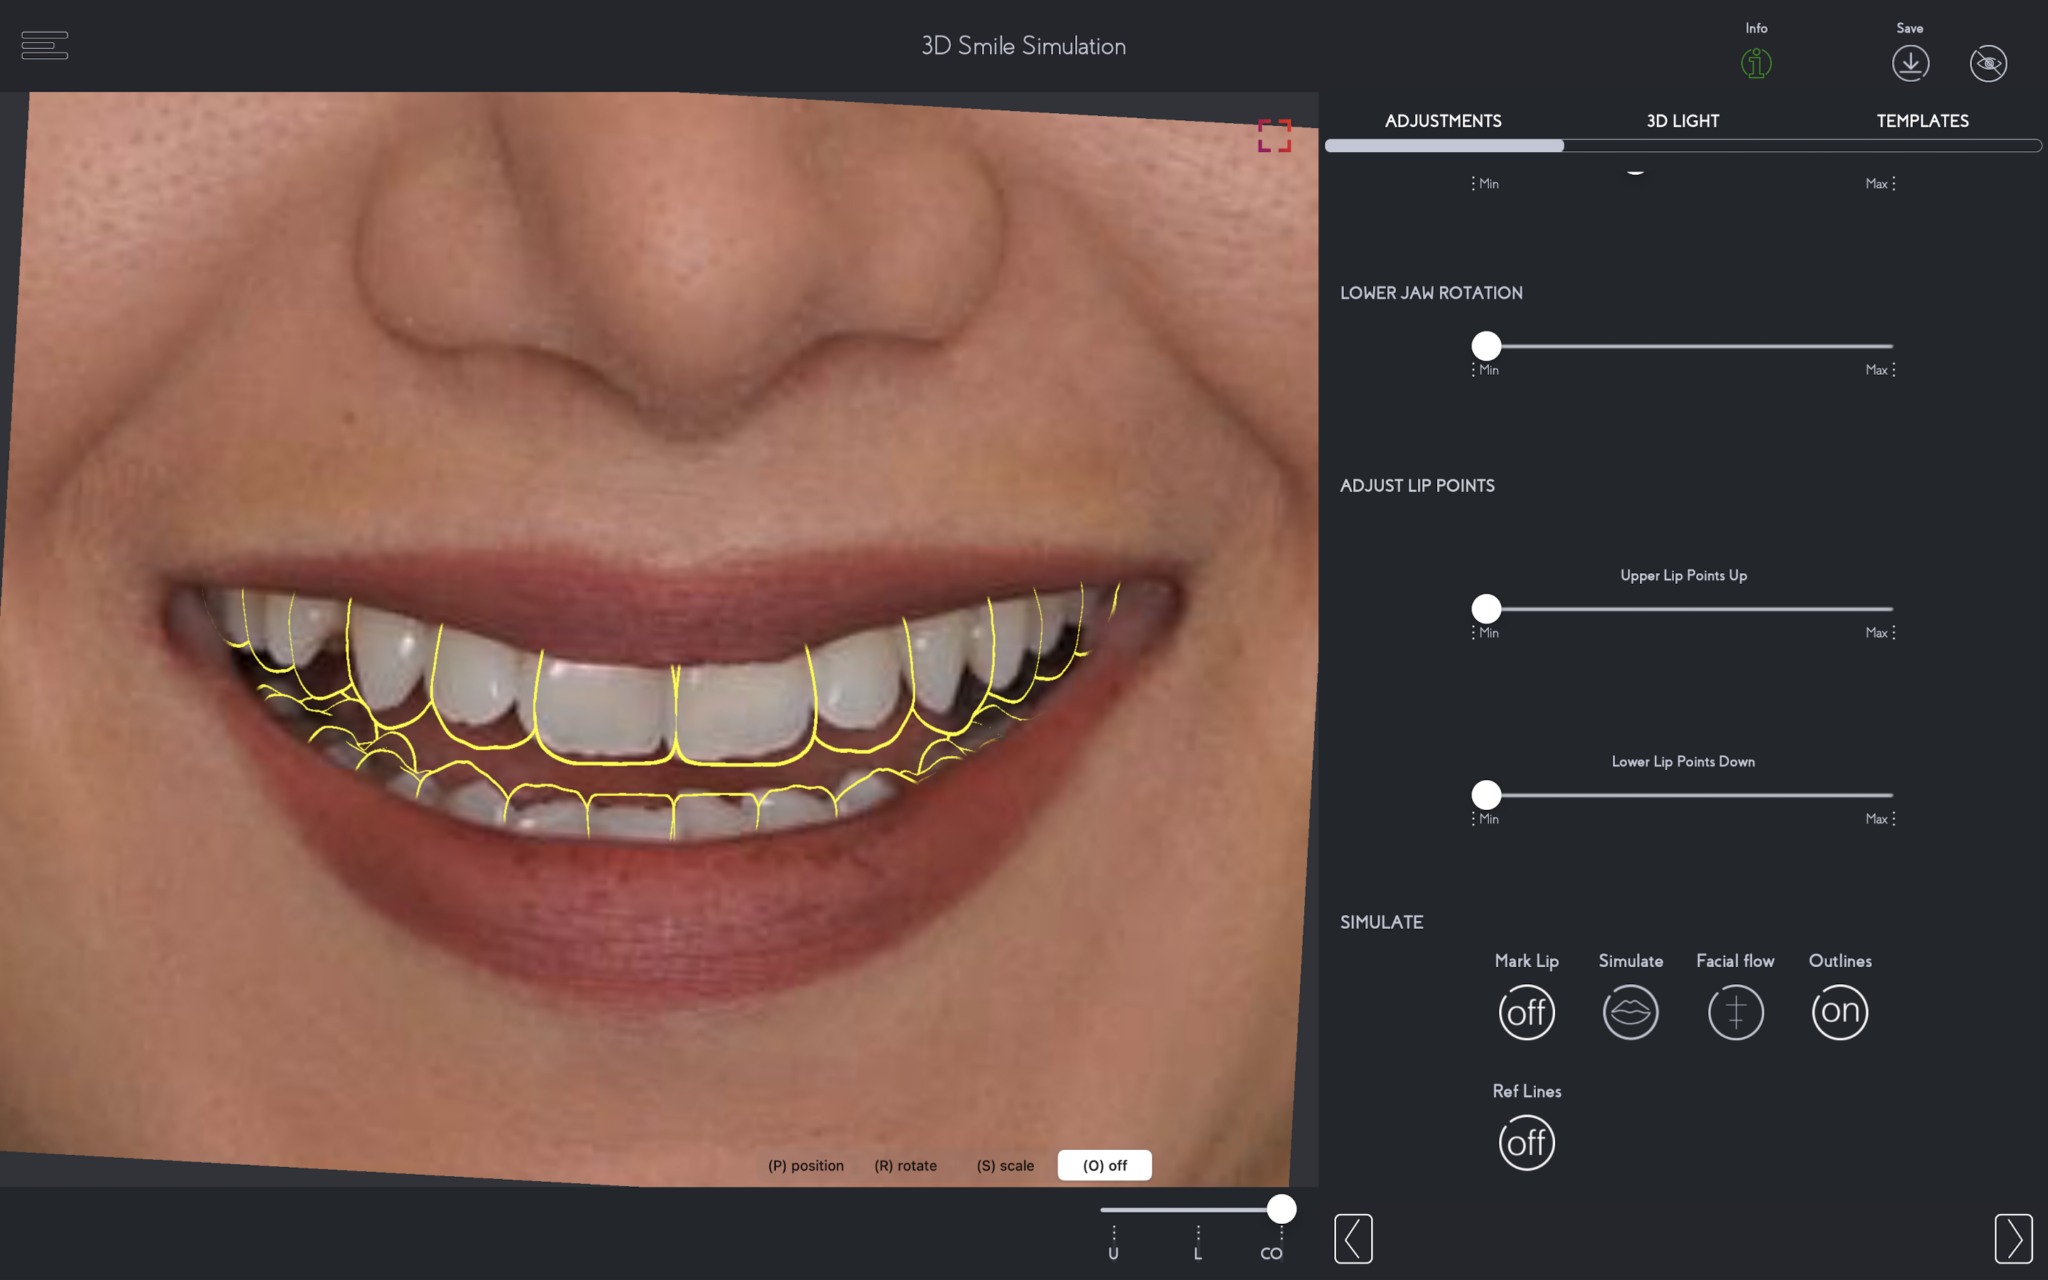Open the Simulate lips tool
This screenshot has height=1280, width=2048.
[x=1630, y=1011]
